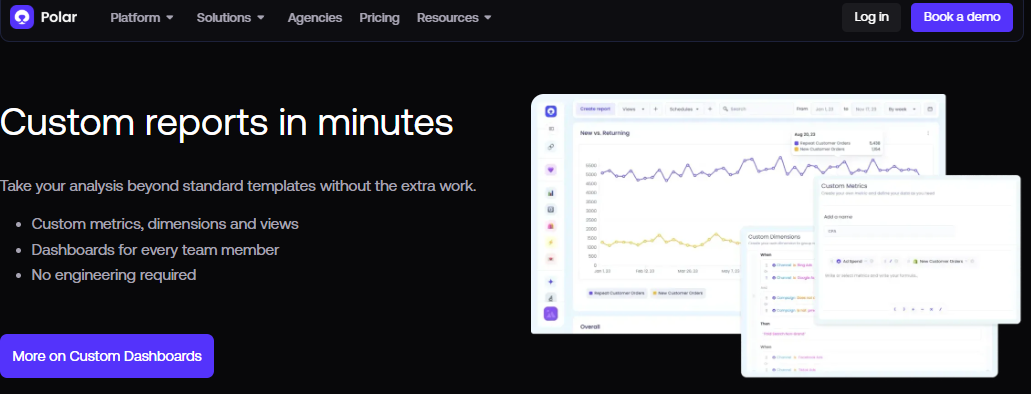1031x394 pixels.
Task: Open the Pricing page
Action: [379, 18]
